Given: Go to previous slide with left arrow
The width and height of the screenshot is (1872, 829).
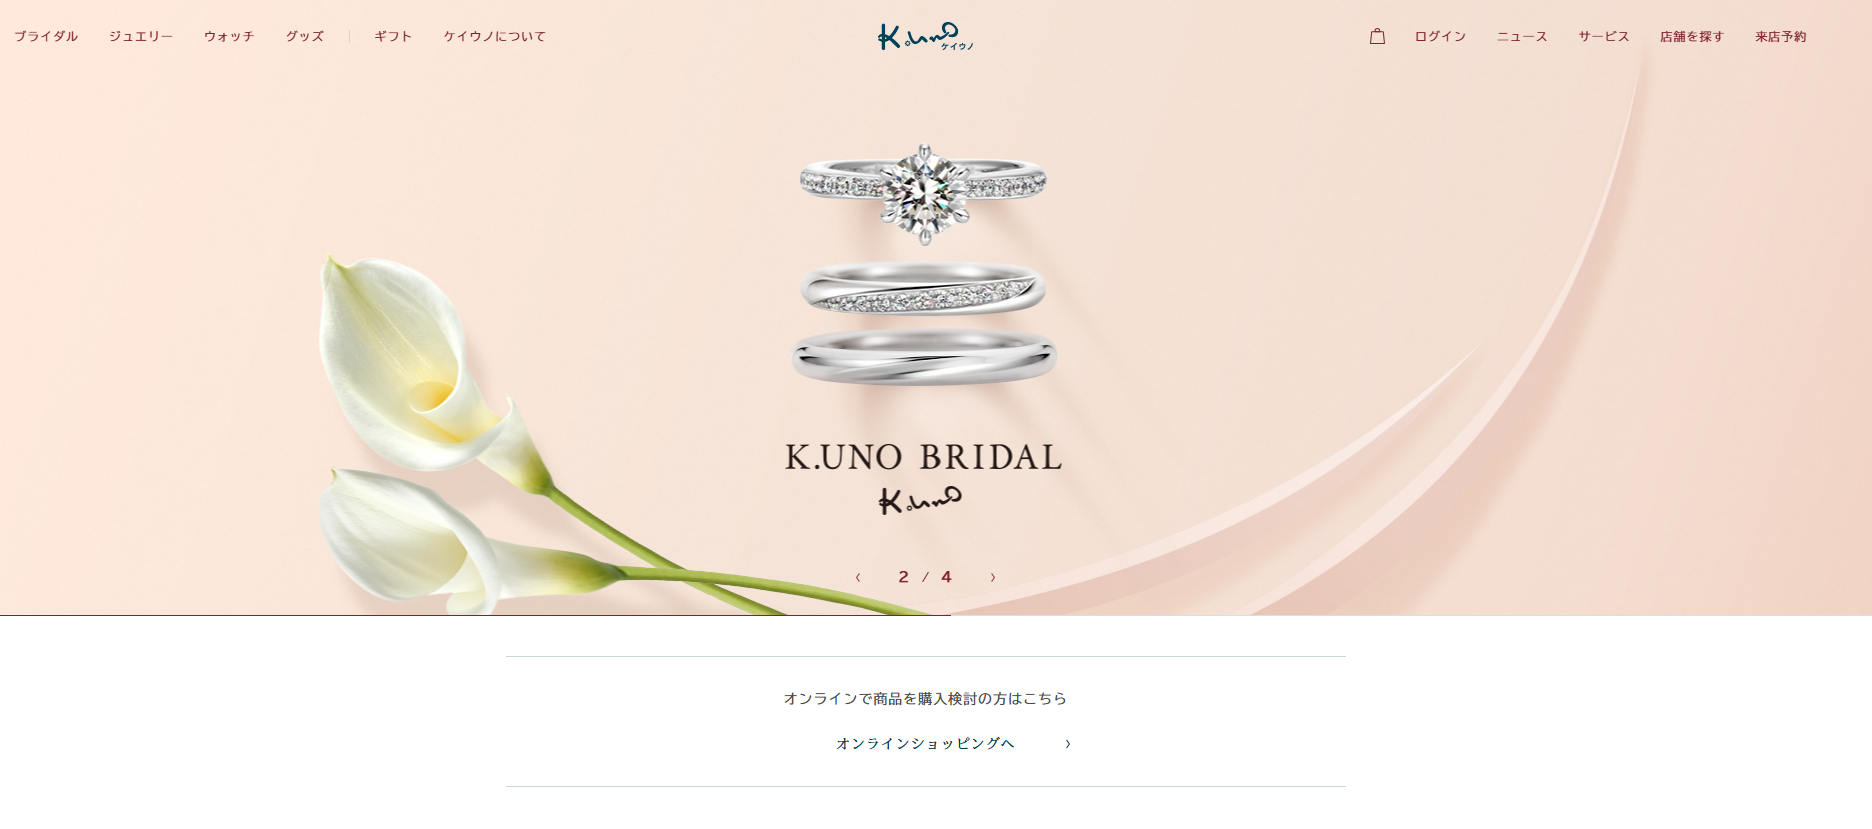Looking at the screenshot, I should [858, 577].
